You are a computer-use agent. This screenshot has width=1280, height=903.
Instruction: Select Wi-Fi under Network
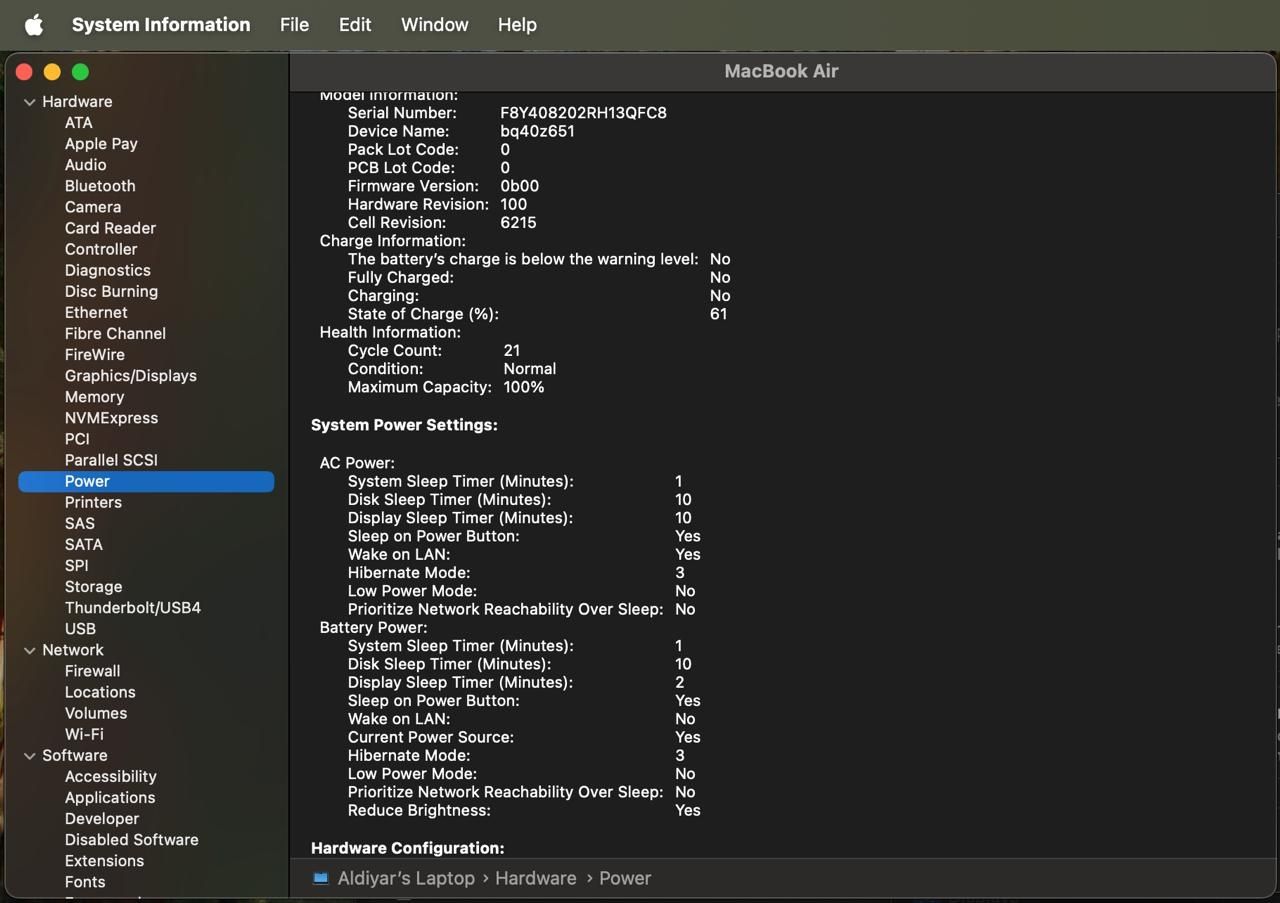[84, 734]
